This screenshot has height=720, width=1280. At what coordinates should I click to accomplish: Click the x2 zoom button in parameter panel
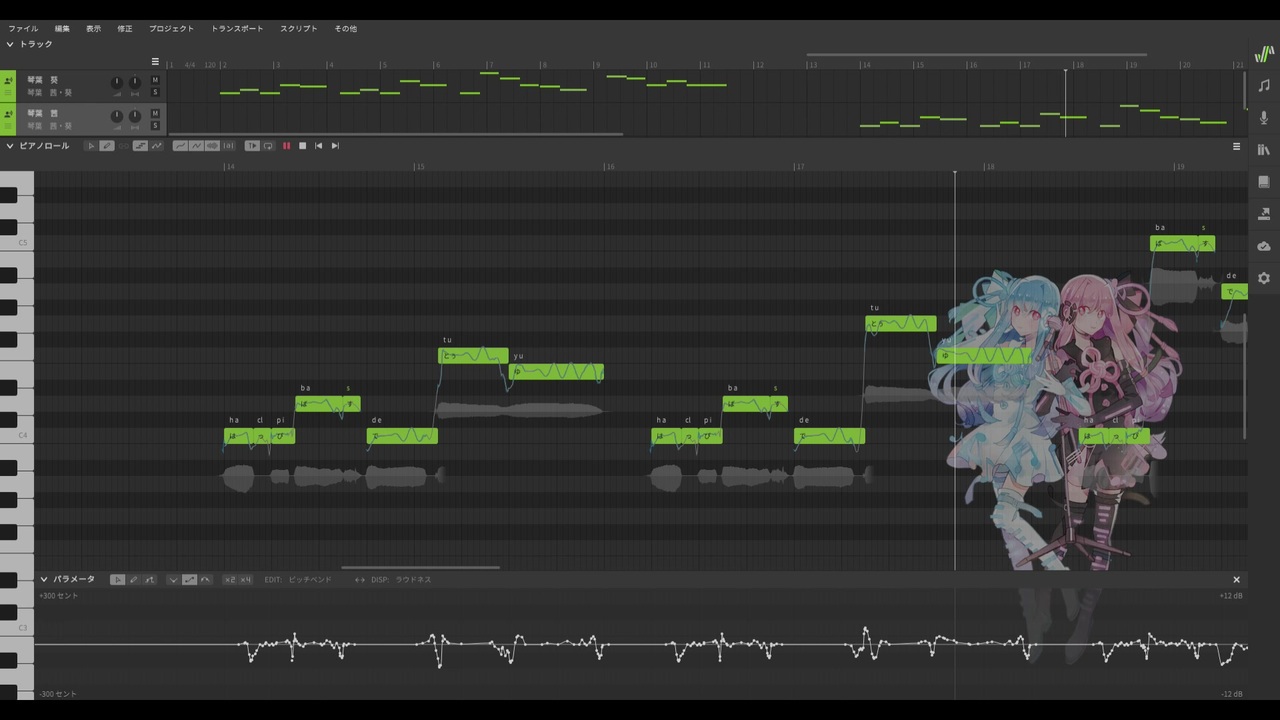pos(229,580)
